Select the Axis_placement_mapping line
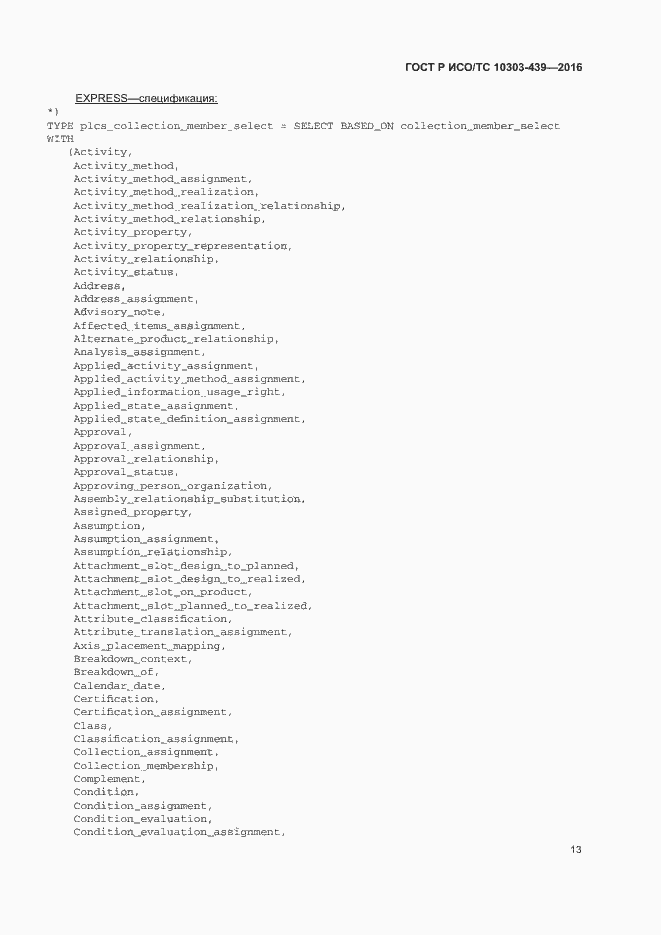The image size is (661, 935). [150, 646]
